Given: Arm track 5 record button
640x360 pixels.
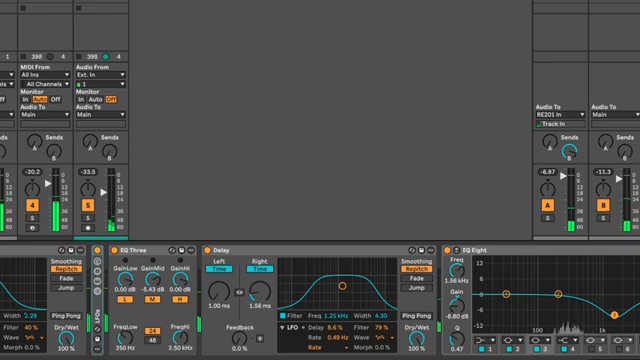Looking at the screenshot, I should pos(88,228).
